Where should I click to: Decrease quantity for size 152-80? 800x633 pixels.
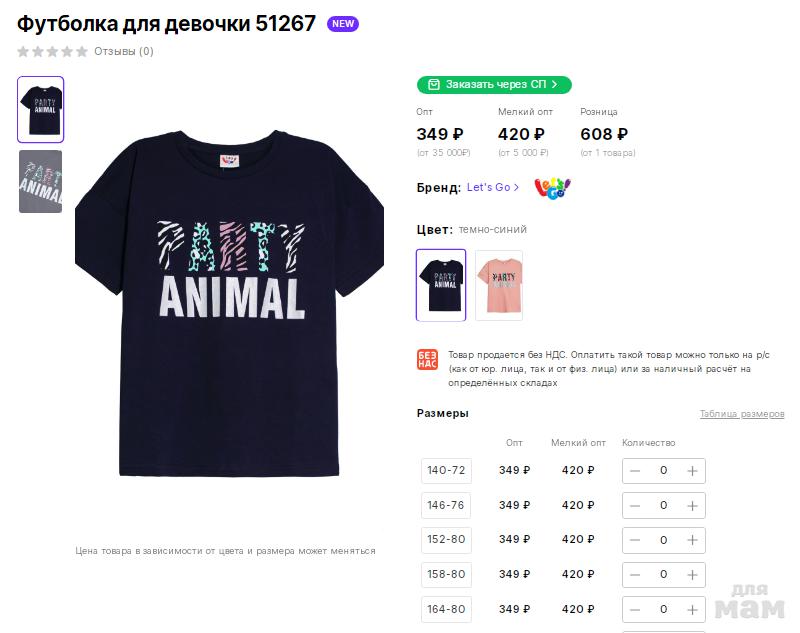pos(635,540)
